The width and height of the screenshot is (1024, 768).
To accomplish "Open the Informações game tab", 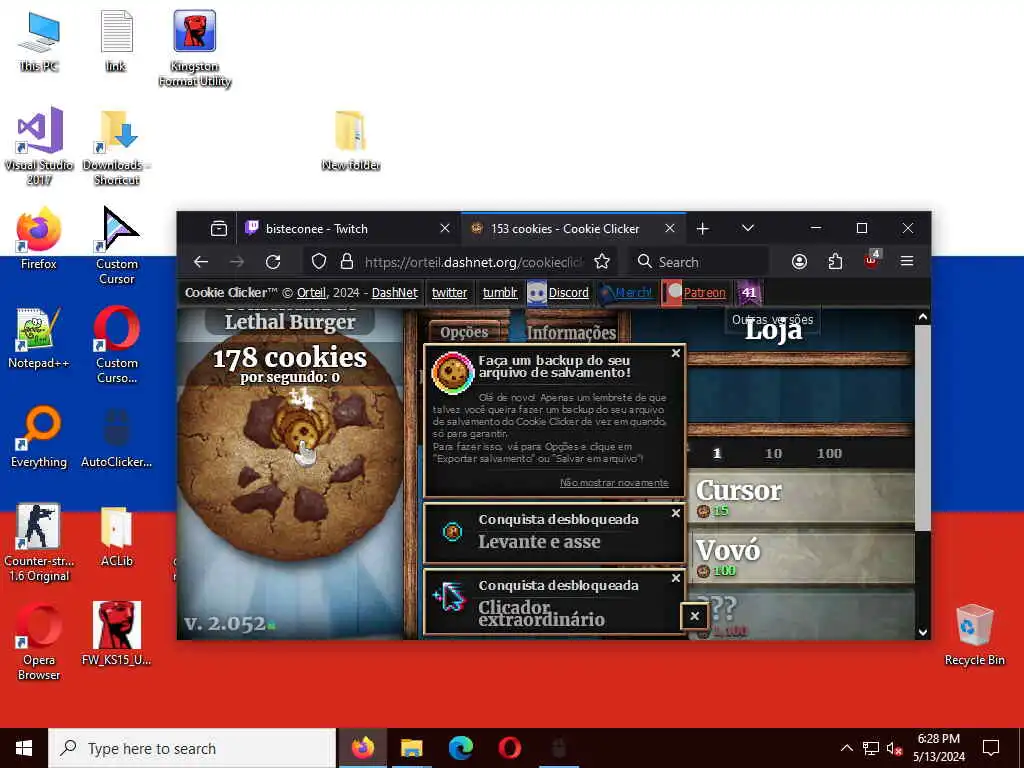I will click(x=571, y=332).
